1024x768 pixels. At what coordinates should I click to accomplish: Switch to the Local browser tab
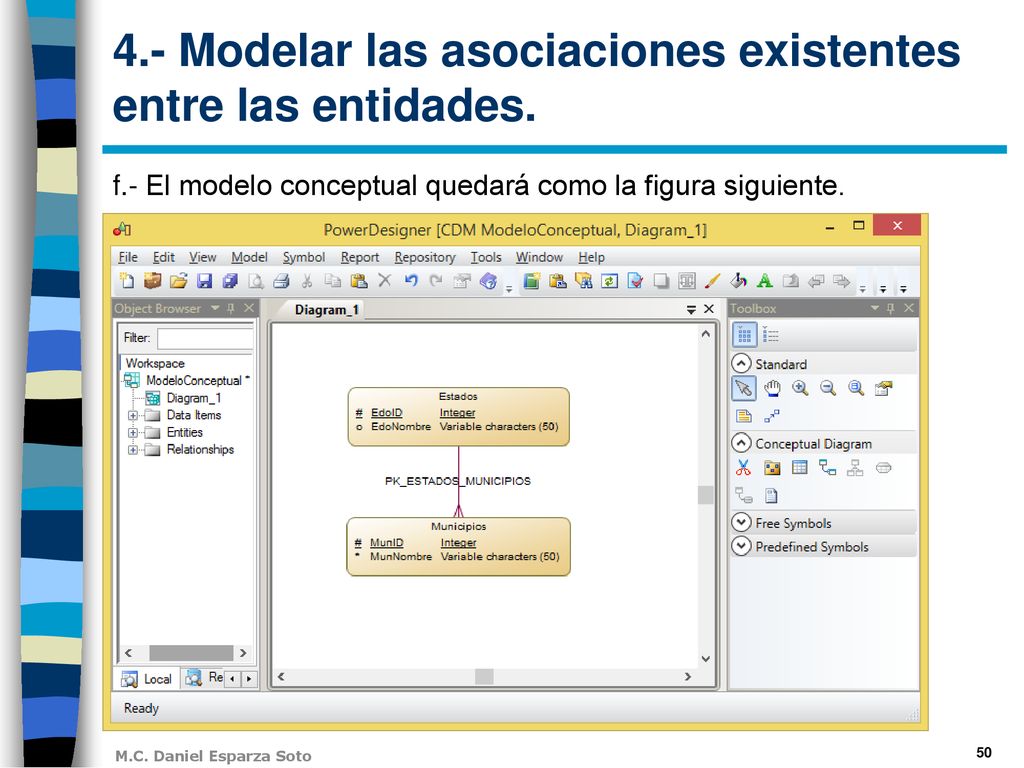[147, 679]
